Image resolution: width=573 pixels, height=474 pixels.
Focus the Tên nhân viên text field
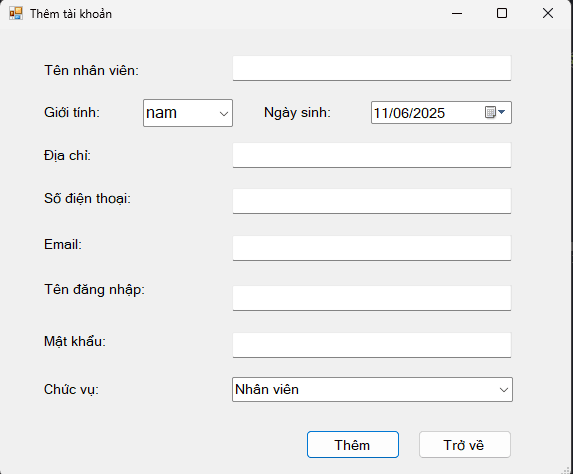[x=372, y=68]
